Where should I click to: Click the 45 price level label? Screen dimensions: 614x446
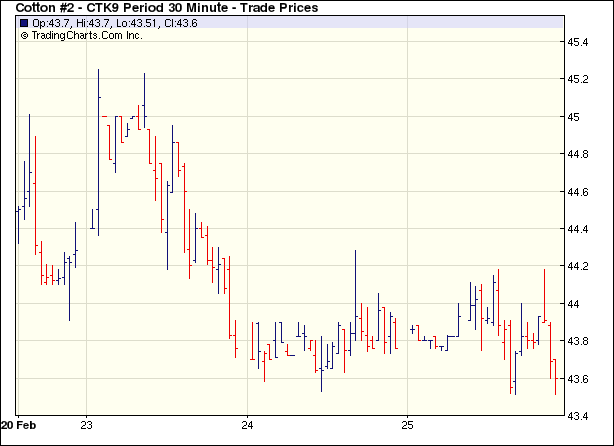pos(576,117)
